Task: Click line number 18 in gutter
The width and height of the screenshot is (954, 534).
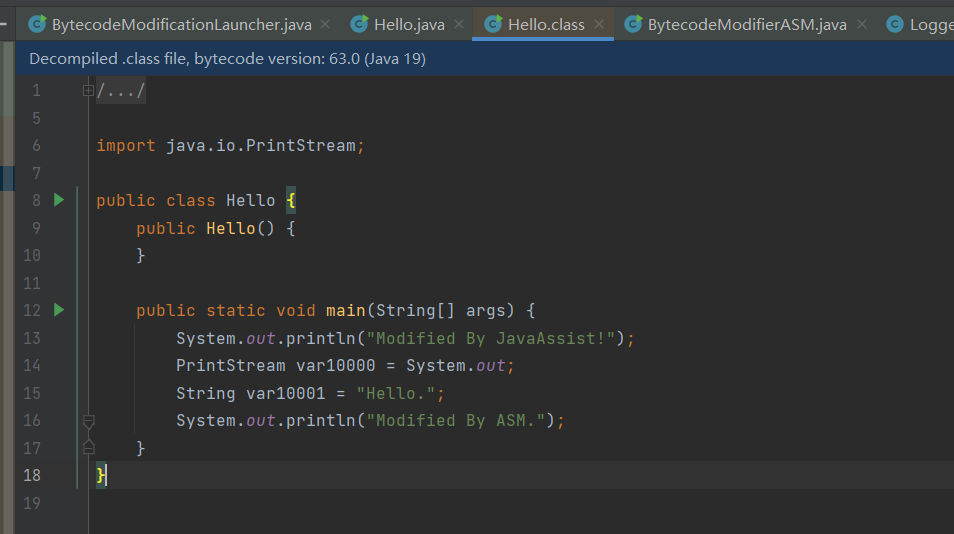Action: tap(32, 475)
